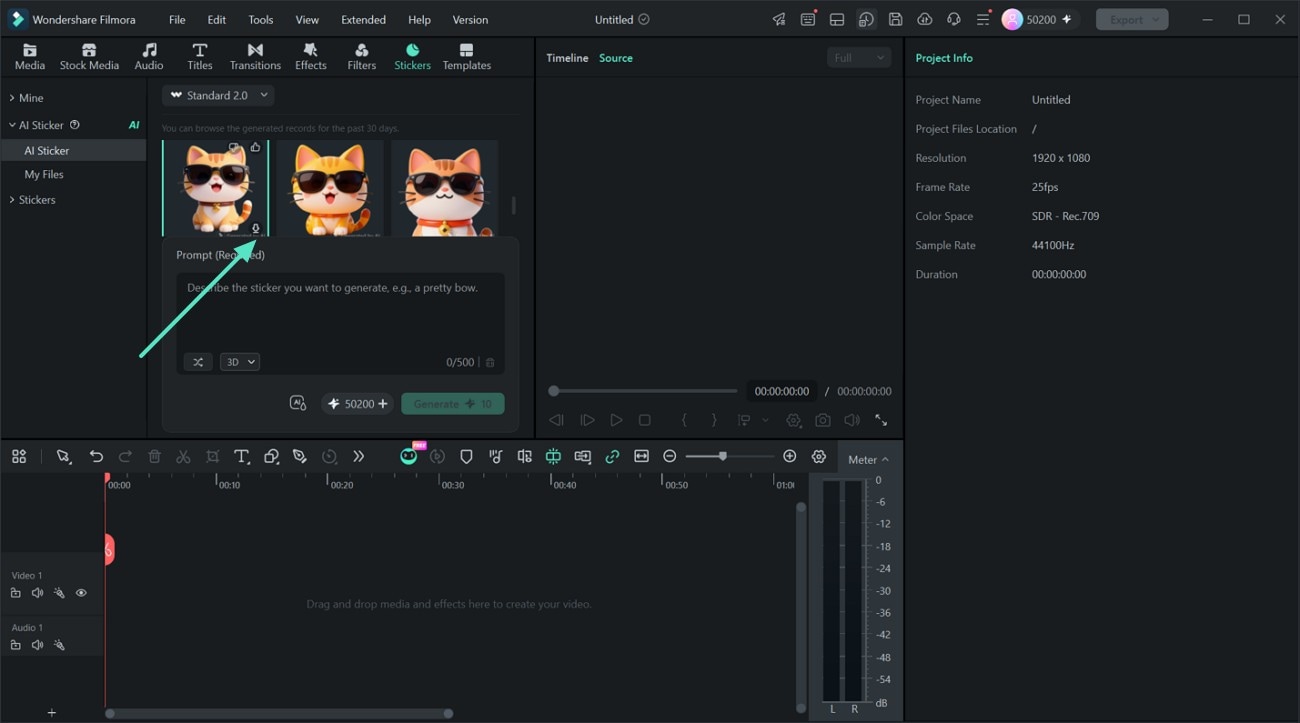
Task: Mute the Video 1 track
Action: pyautogui.click(x=37, y=593)
